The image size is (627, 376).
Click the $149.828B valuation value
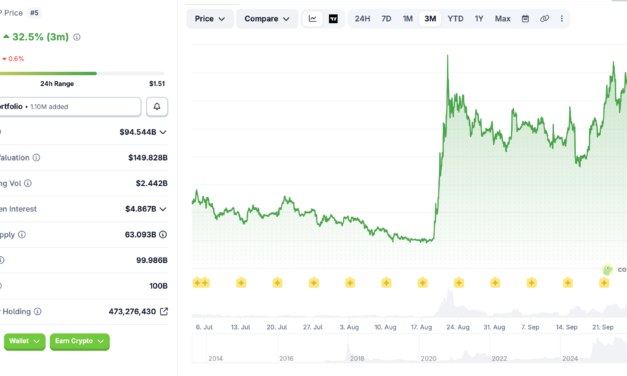pos(148,158)
